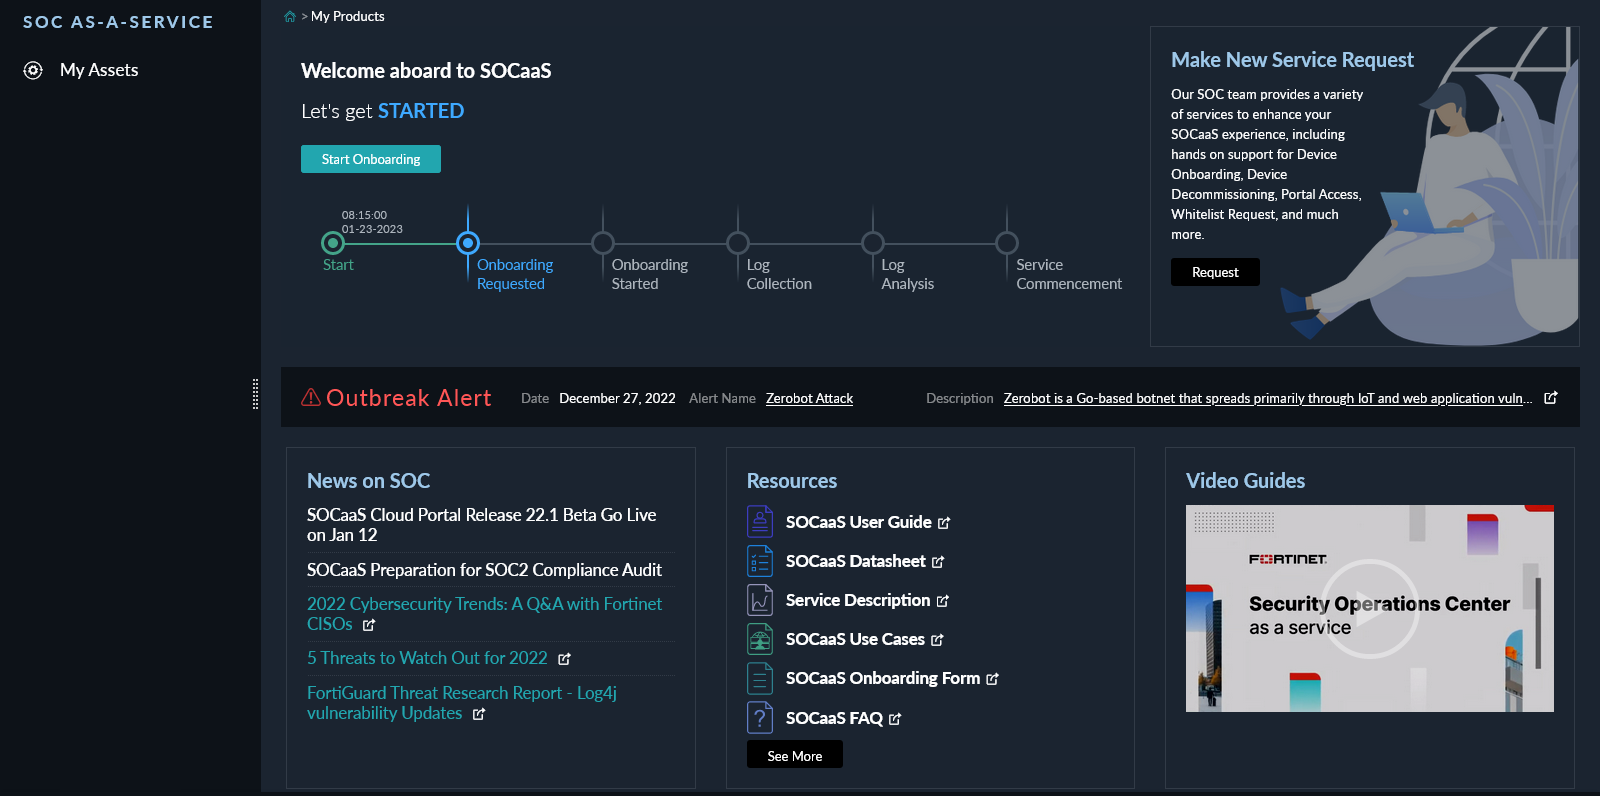1600x796 pixels.
Task: Open the SOCaaS FAQ resource
Action: (x=834, y=718)
